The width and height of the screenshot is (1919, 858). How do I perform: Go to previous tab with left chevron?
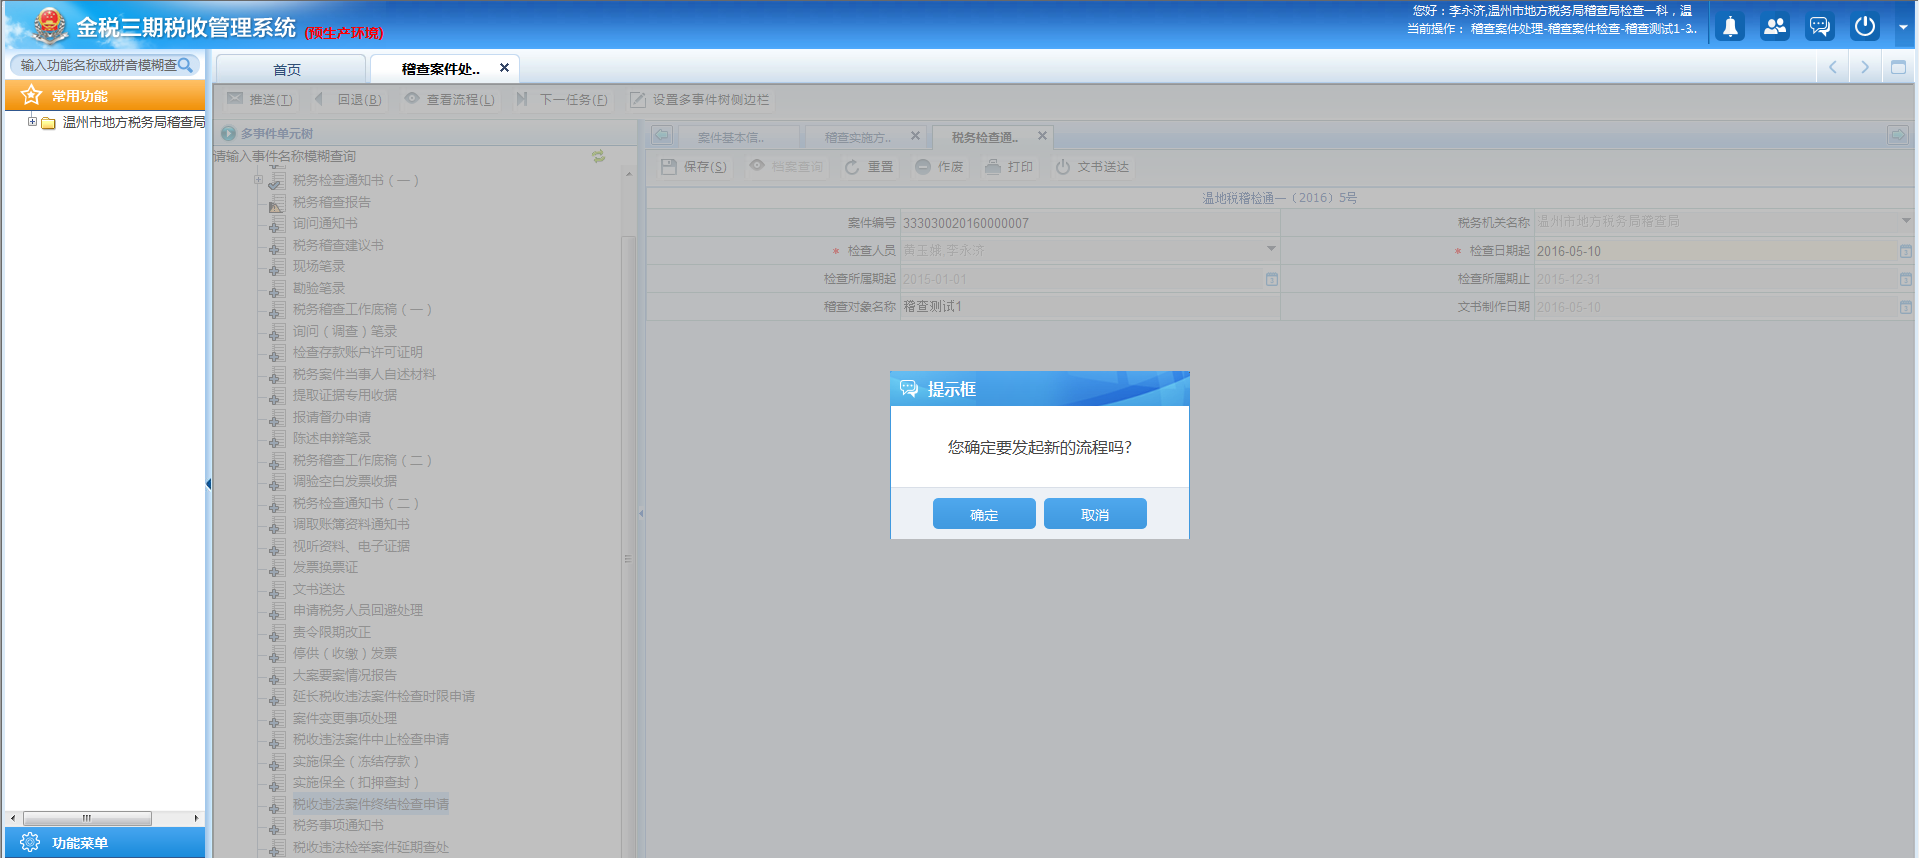[x=1832, y=67]
